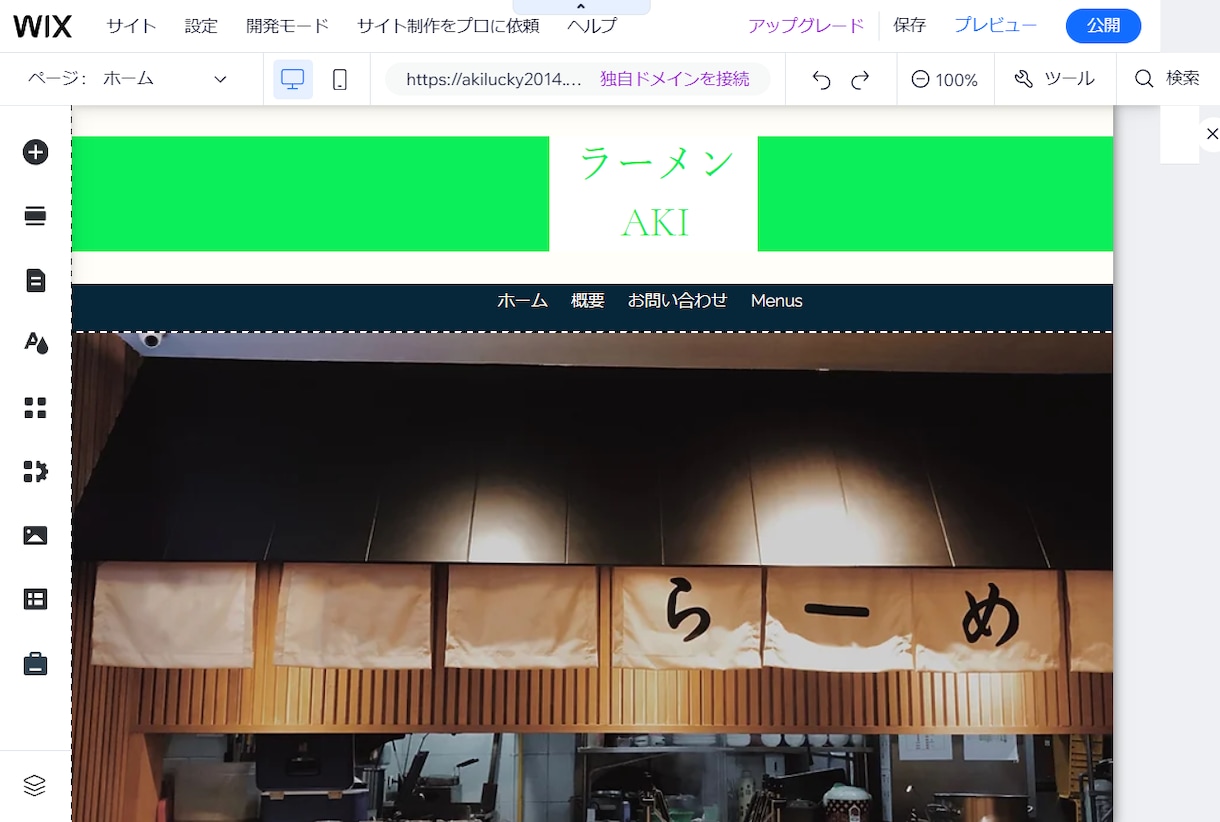Screen dimensions: 1220x822
Task: Open the Wix logo home
Action: [x=43, y=26]
